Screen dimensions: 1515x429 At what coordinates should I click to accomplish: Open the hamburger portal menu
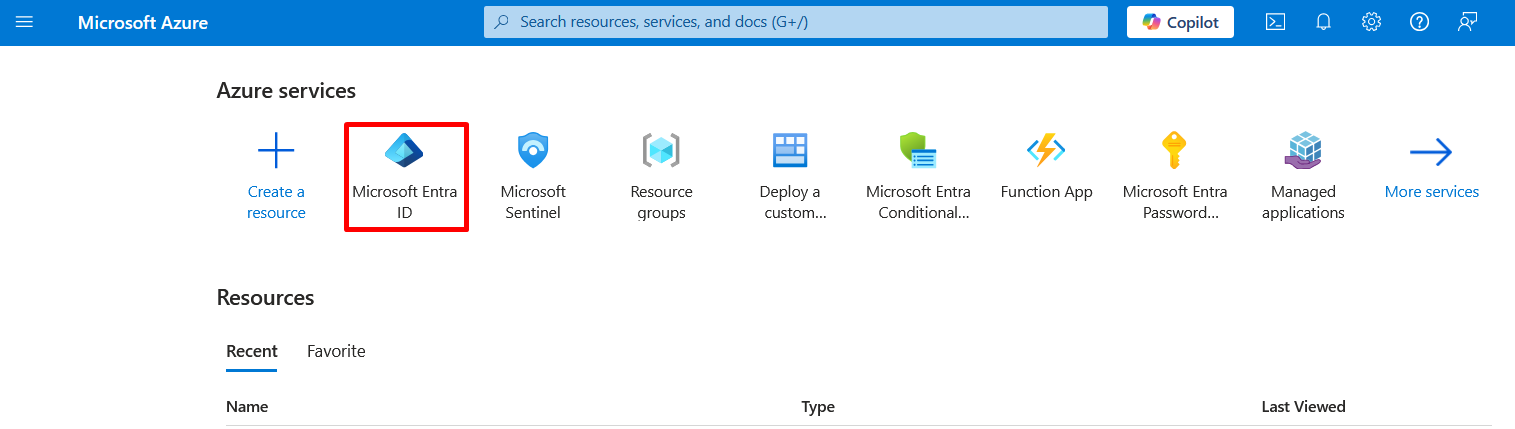pos(24,22)
